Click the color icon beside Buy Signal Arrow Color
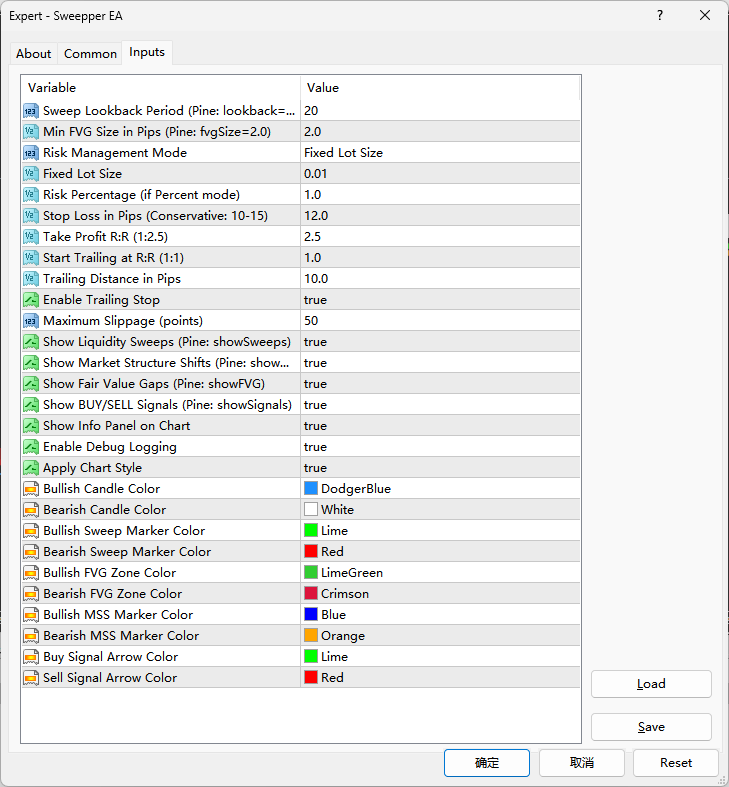729x787 pixels. (31, 657)
